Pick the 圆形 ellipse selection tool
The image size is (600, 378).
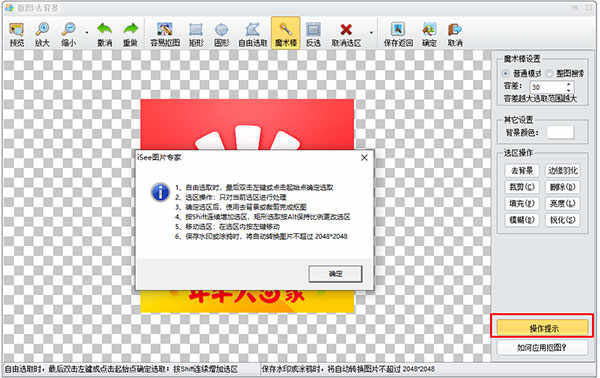pyautogui.click(x=222, y=34)
